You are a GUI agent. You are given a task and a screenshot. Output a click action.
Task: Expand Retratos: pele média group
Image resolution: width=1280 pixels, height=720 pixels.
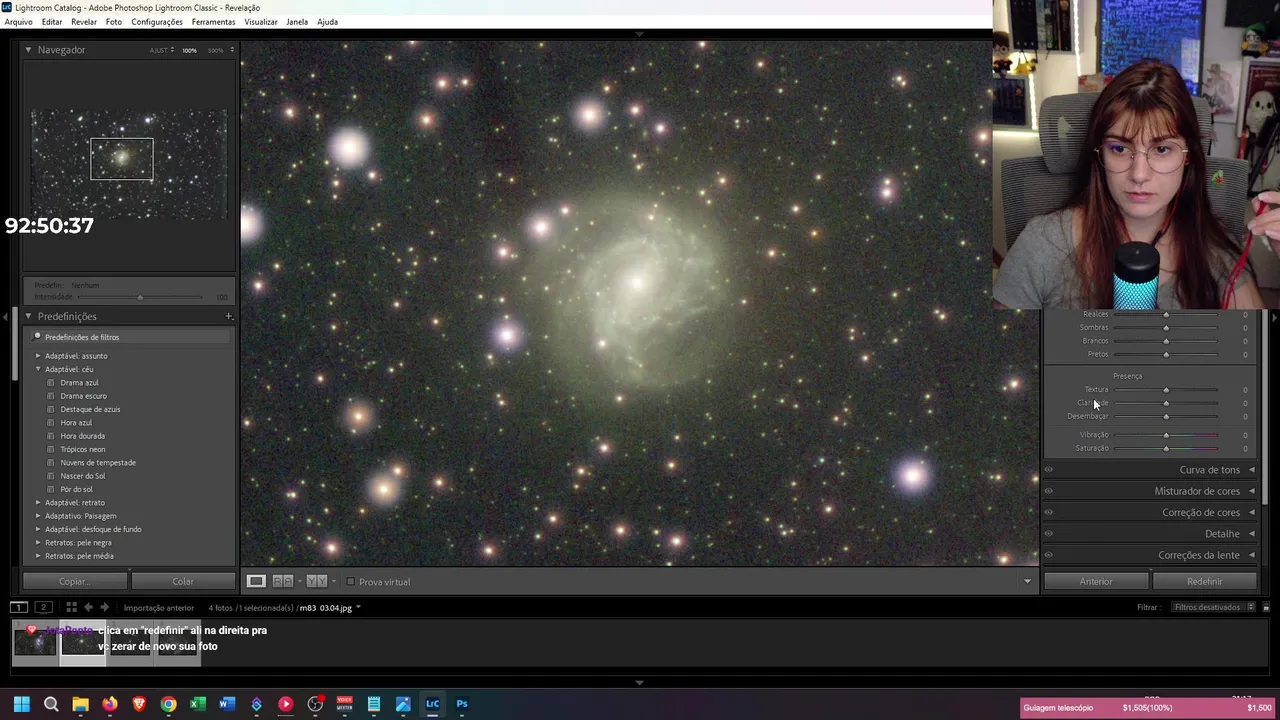point(38,556)
